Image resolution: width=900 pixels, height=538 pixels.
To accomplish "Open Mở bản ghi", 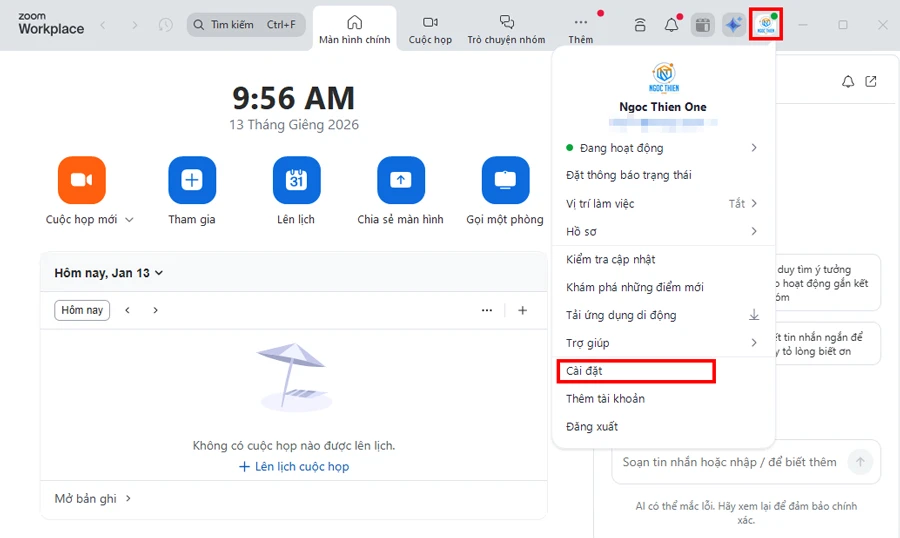I will point(92,498).
